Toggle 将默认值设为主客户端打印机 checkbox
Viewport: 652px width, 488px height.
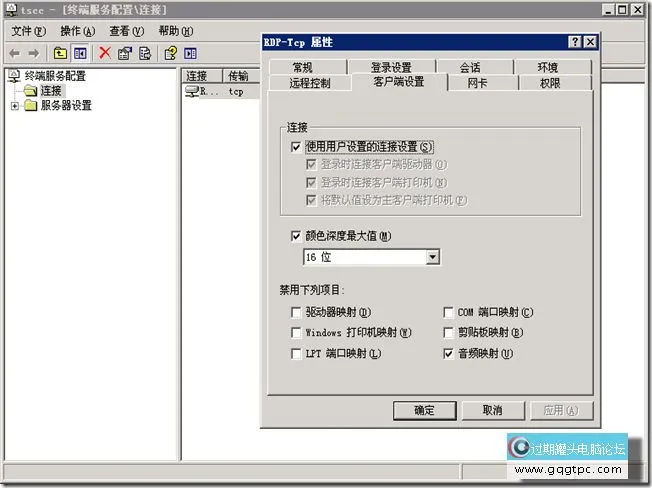pyautogui.click(x=311, y=200)
